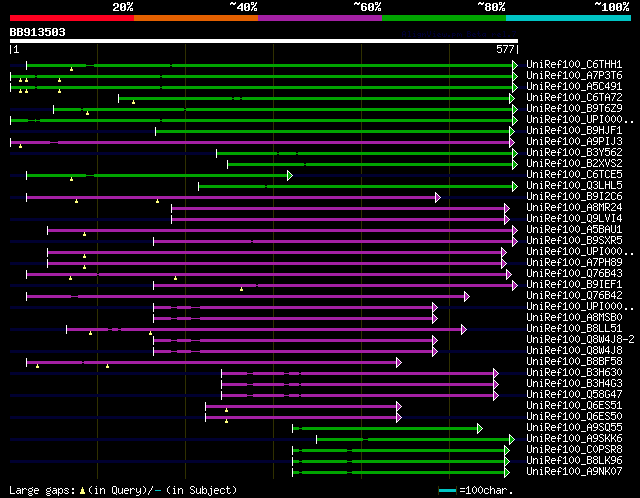
Task: Select the UniRef100_Q76B42 label
Action: click(x=574, y=296)
